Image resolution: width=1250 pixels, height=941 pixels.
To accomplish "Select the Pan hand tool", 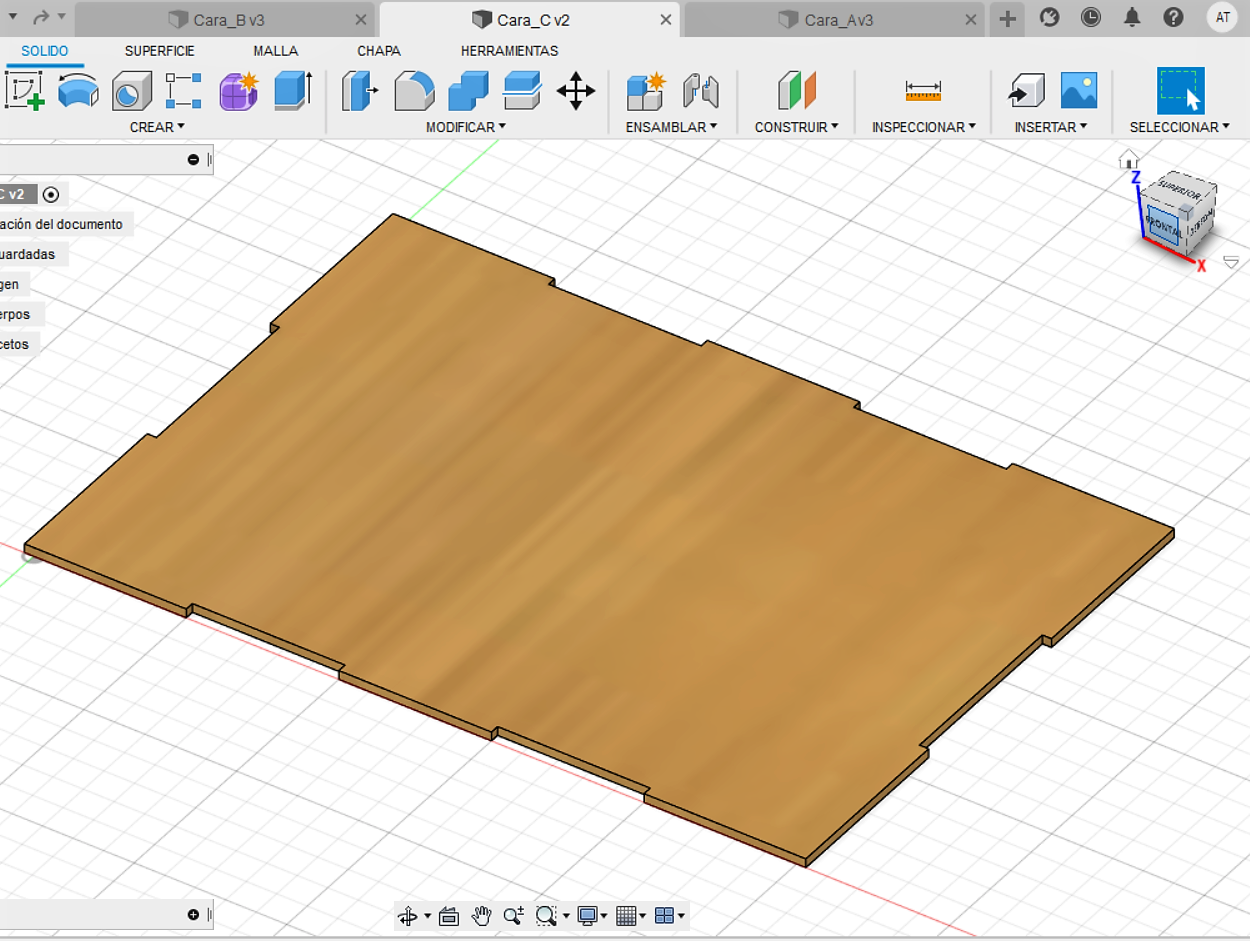I will pos(482,915).
